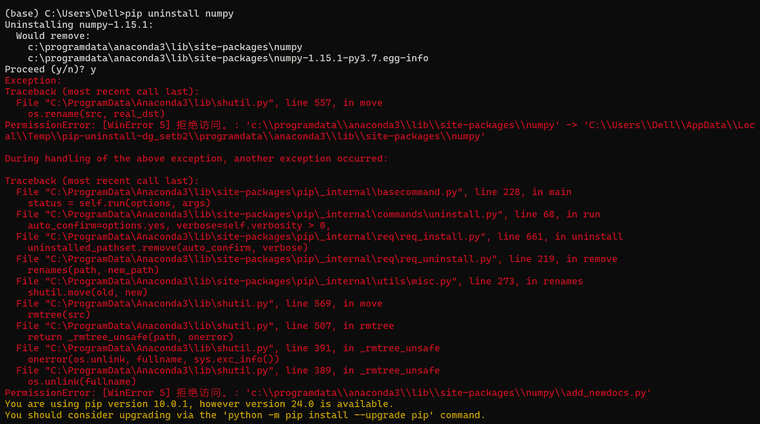
Task: Click the 'os.unlink(fullname)' line
Action: [82, 381]
